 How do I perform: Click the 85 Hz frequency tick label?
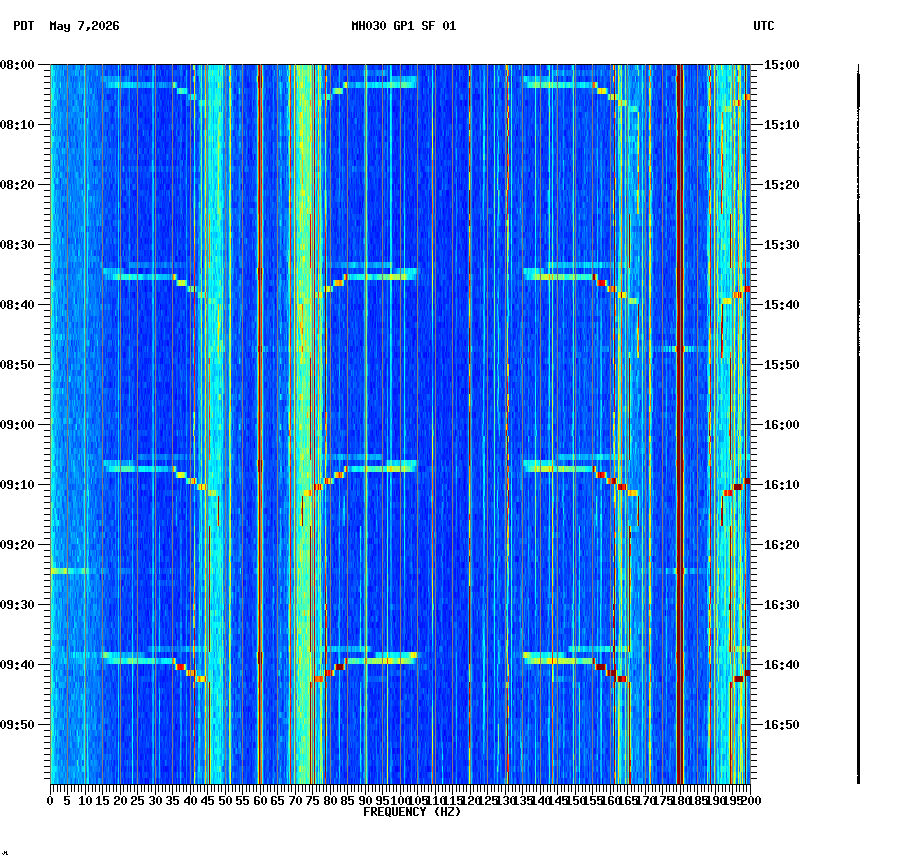click(347, 801)
